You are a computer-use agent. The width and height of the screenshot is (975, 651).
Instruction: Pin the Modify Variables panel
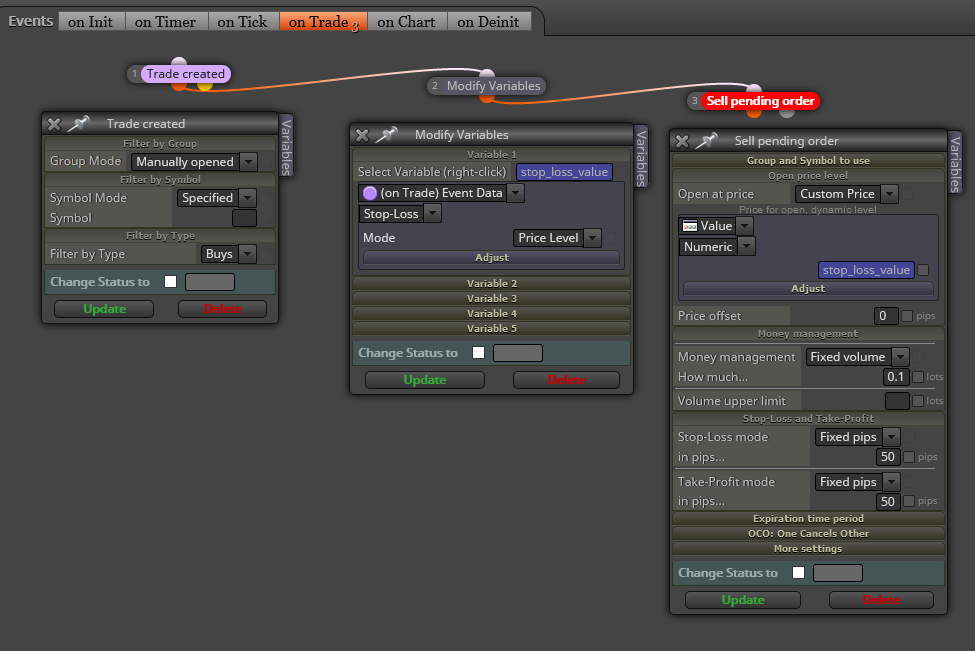point(386,134)
